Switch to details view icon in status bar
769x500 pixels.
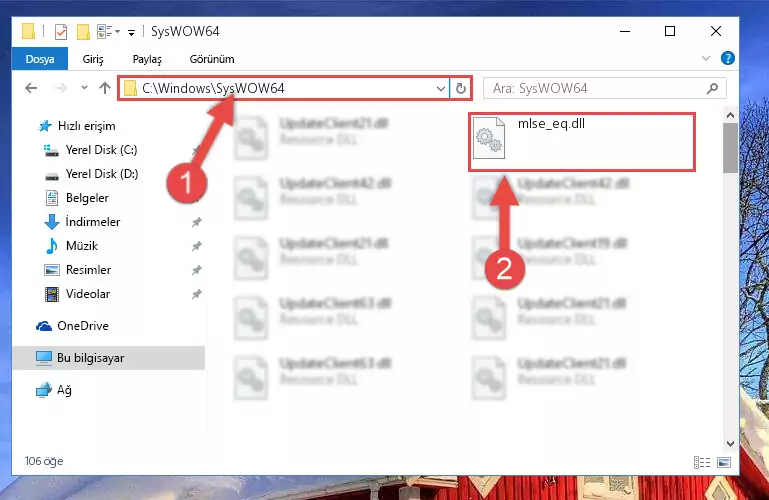pyautogui.click(x=702, y=462)
